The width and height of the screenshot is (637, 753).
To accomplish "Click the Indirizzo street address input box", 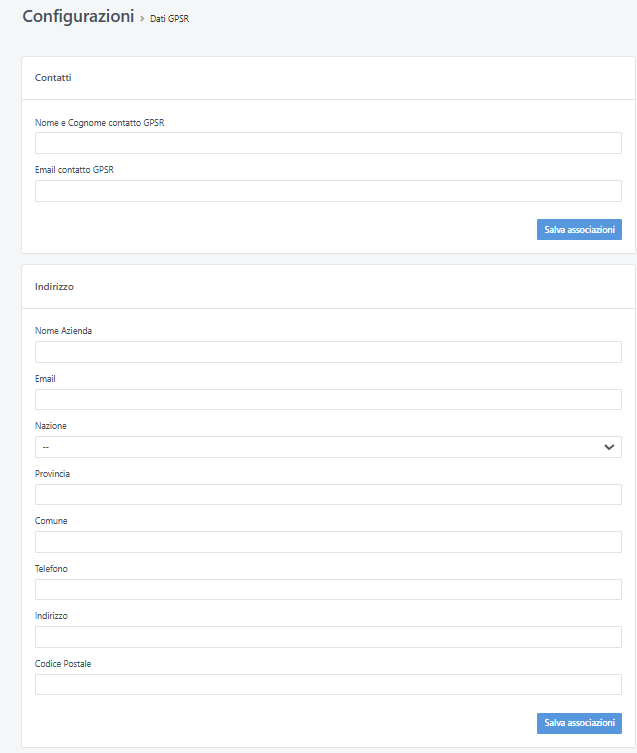I will tap(328, 637).
